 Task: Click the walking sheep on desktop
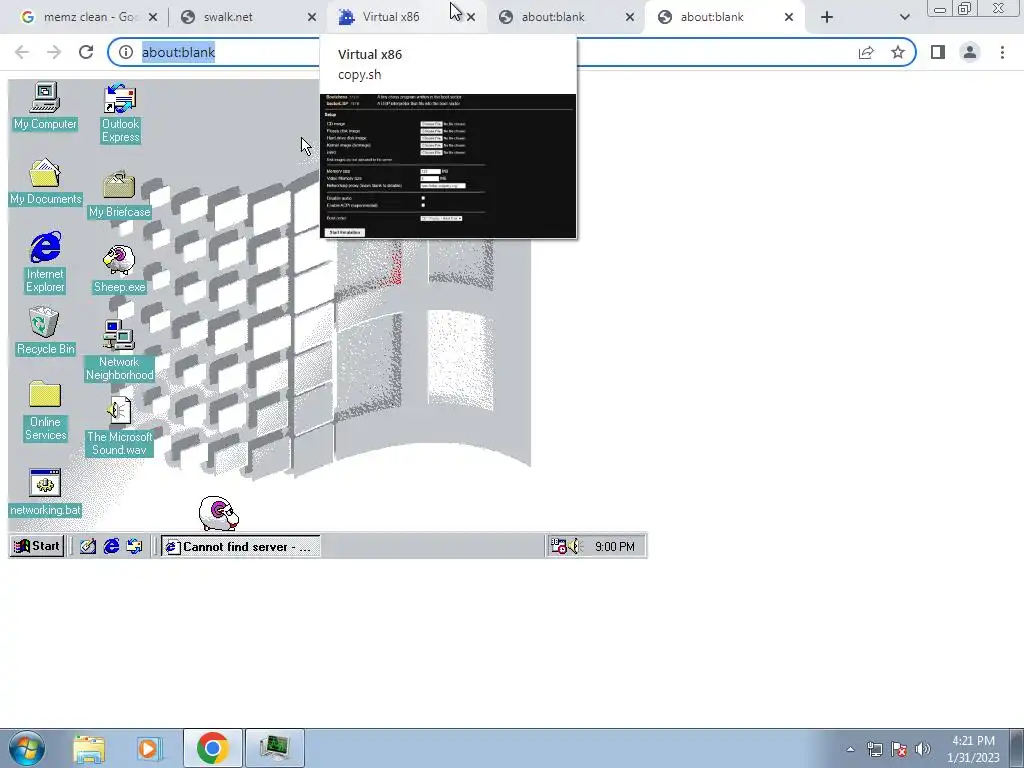pyautogui.click(x=219, y=513)
